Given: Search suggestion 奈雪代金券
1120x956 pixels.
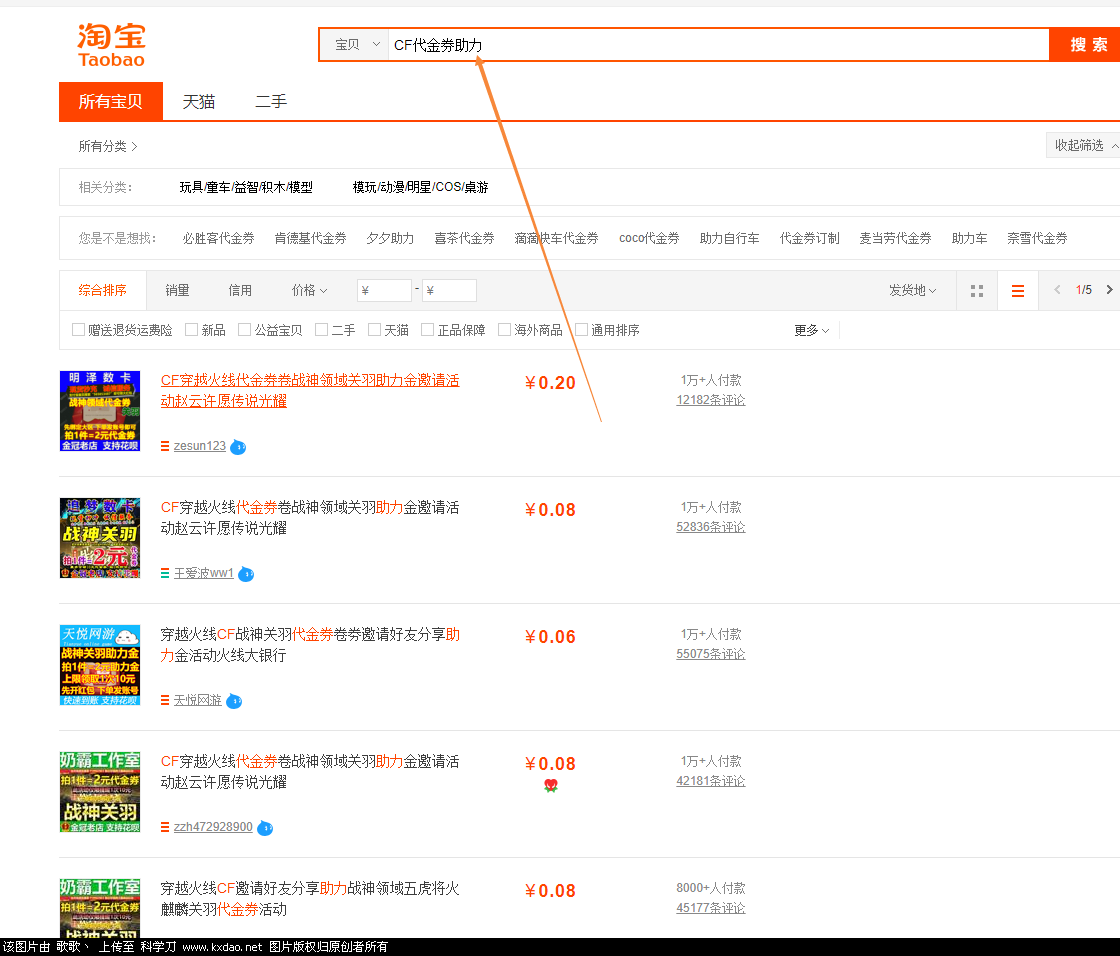Looking at the screenshot, I should pyautogui.click(x=1037, y=238).
